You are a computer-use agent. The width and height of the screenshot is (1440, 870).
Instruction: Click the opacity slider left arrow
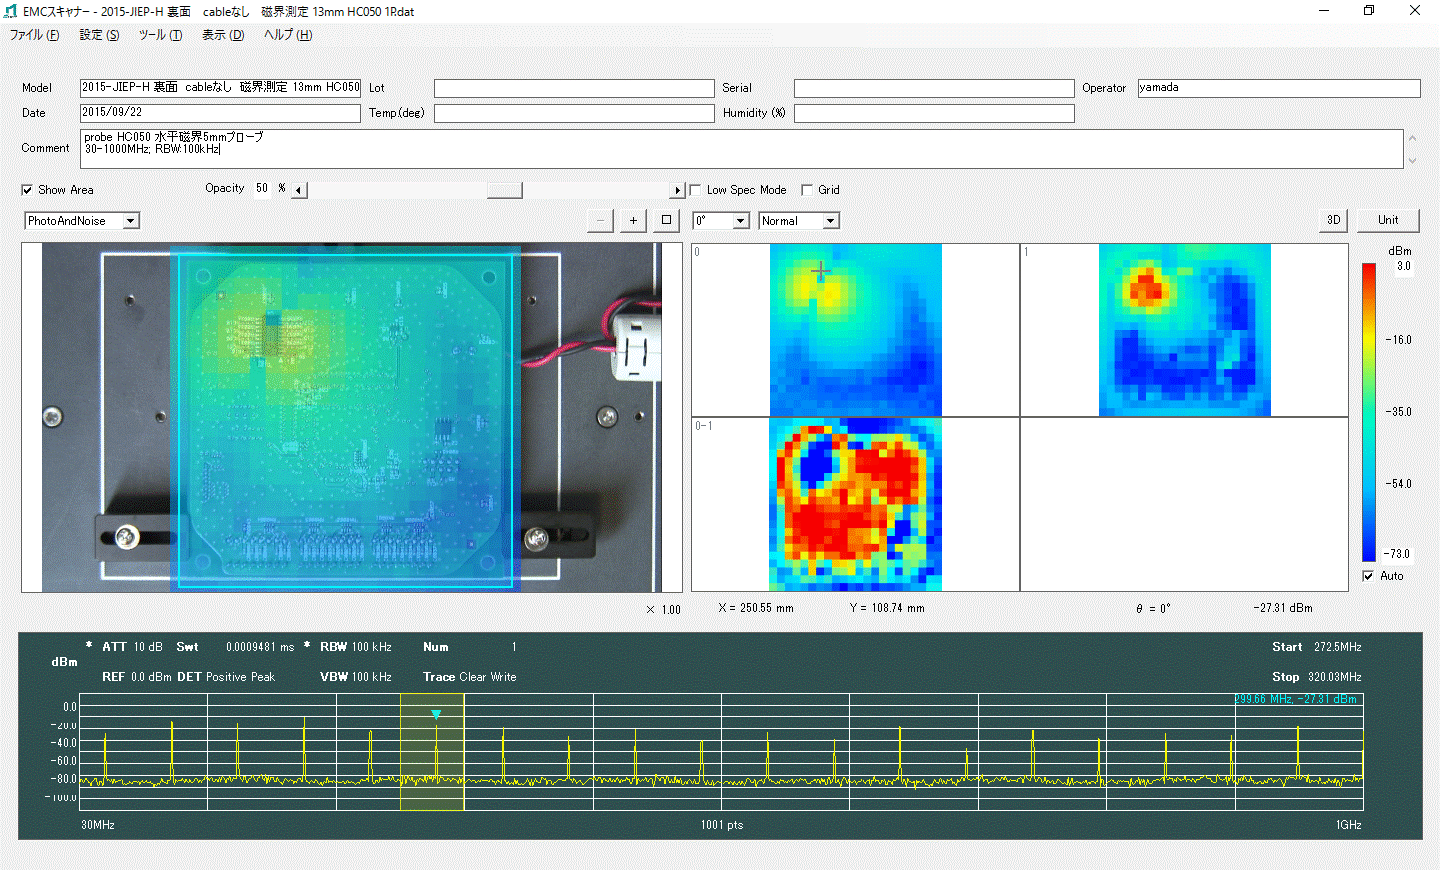(297, 189)
